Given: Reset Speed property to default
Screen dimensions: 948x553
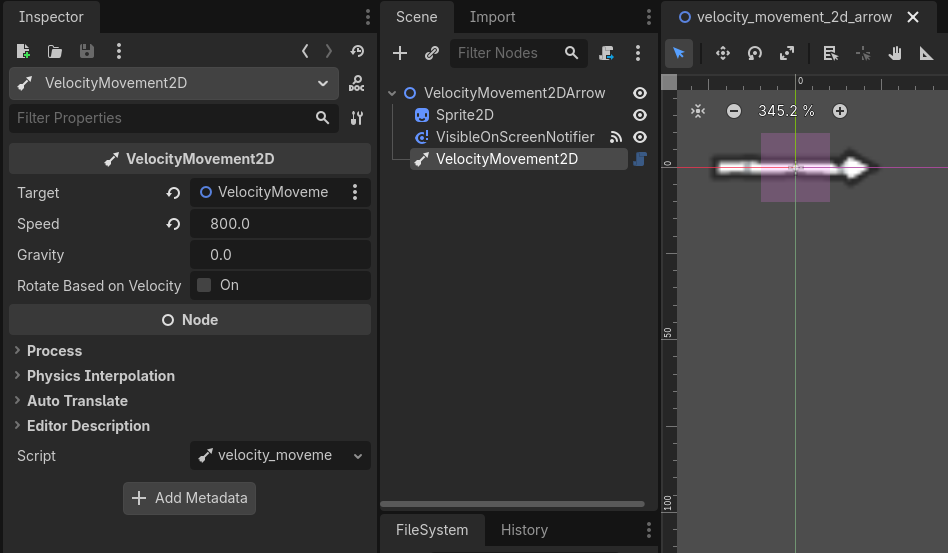Looking at the screenshot, I should [x=174, y=224].
